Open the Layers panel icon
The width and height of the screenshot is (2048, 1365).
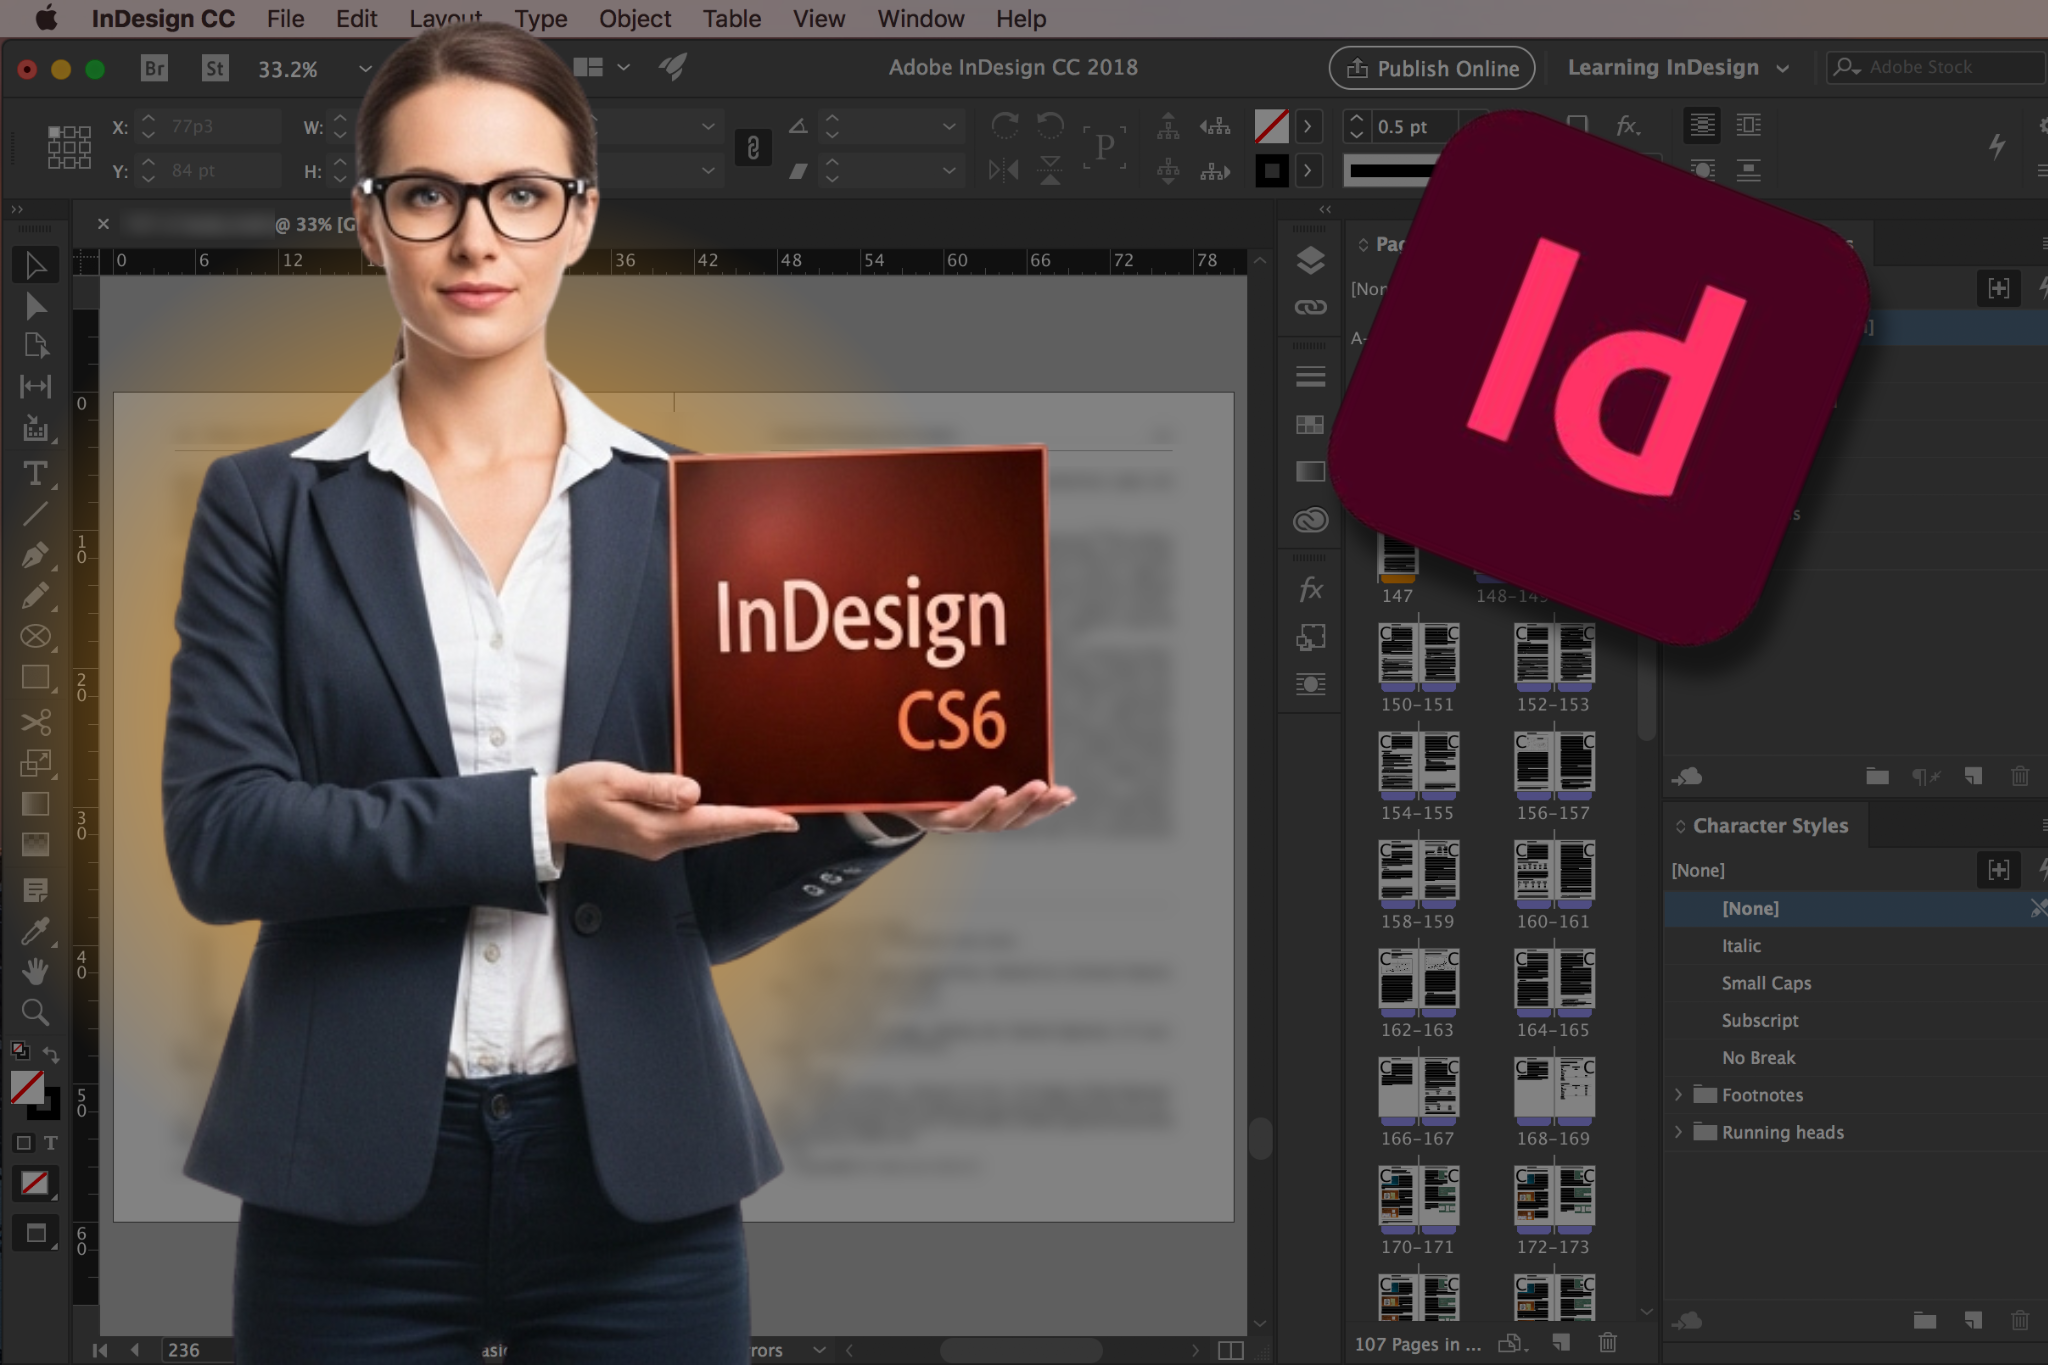click(1310, 261)
